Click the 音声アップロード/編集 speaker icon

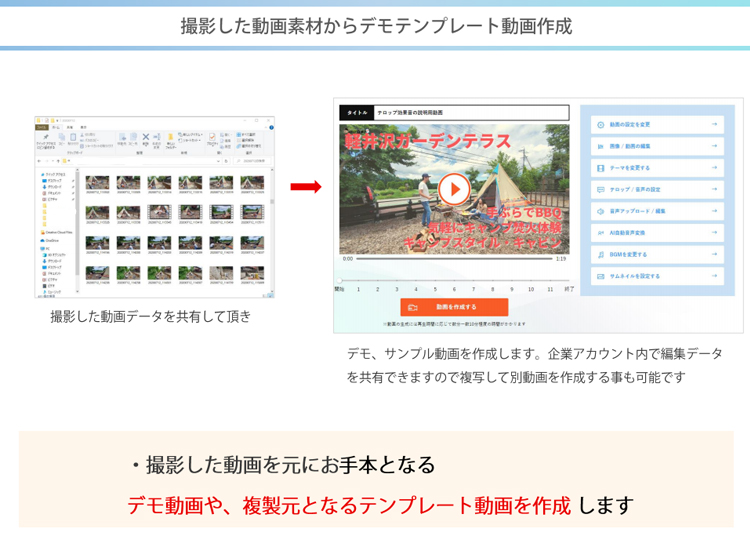(x=600, y=211)
